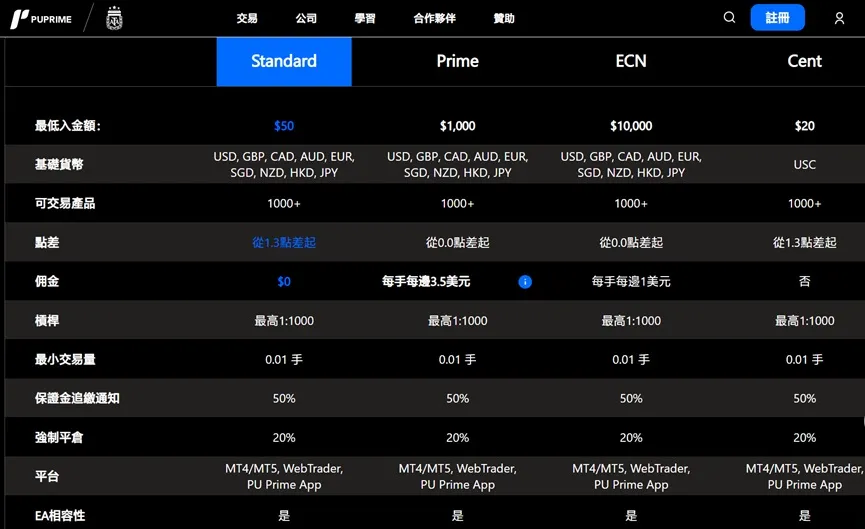The width and height of the screenshot is (865, 529).
Task: Click the AFA football crest icon
Action: (114, 18)
